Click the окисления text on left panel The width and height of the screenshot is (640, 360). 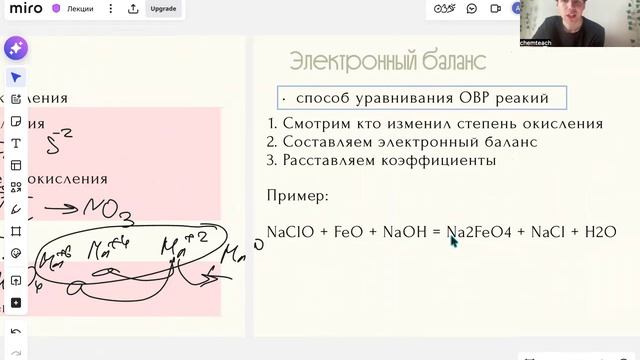[x=69, y=179]
